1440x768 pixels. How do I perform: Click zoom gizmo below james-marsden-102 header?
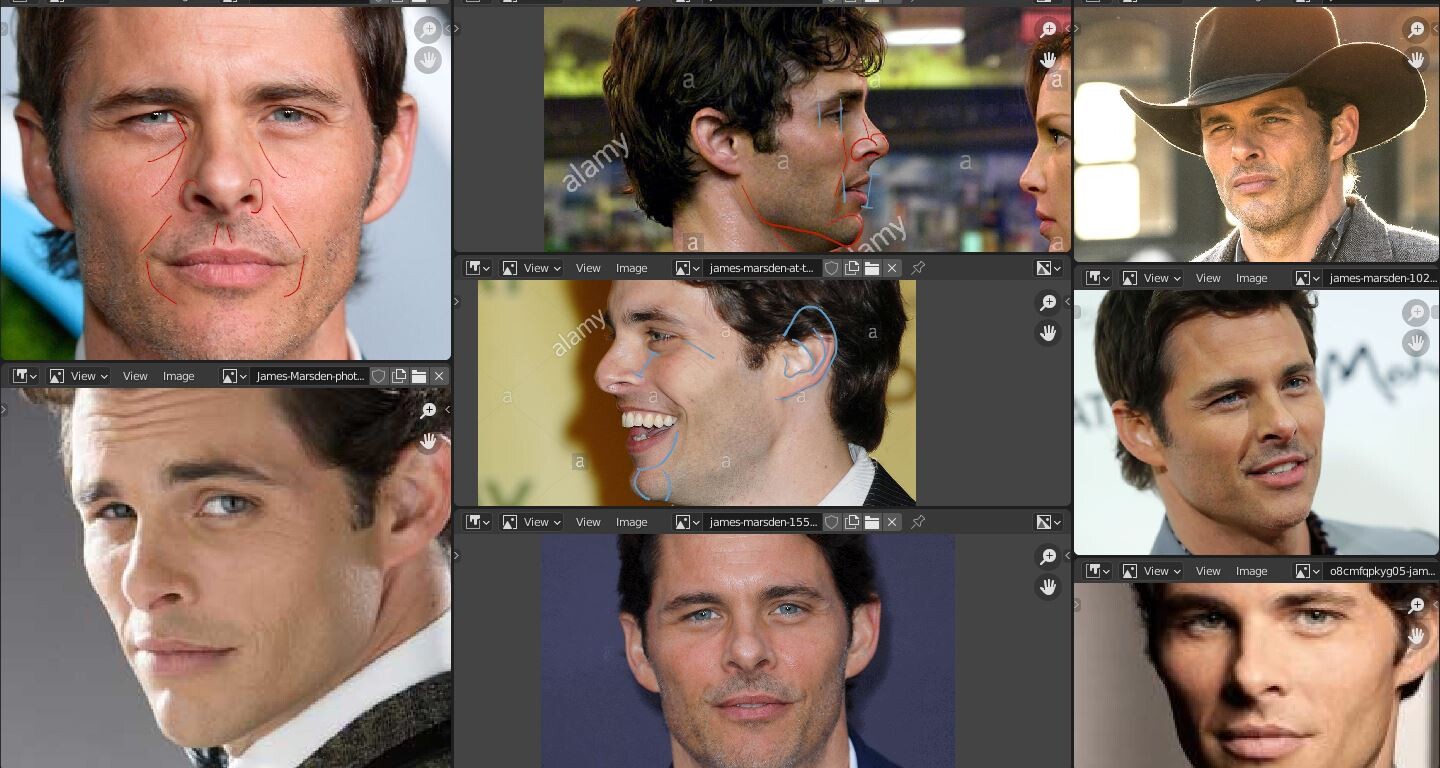(x=1416, y=313)
